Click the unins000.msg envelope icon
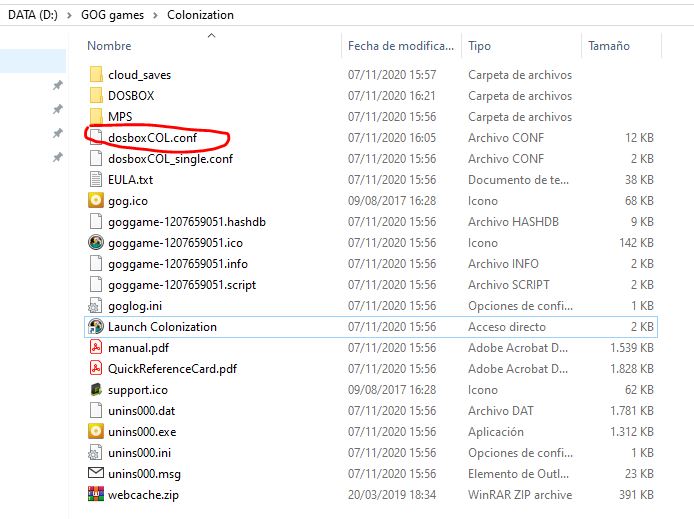This screenshot has height=519, width=694. tap(96, 473)
